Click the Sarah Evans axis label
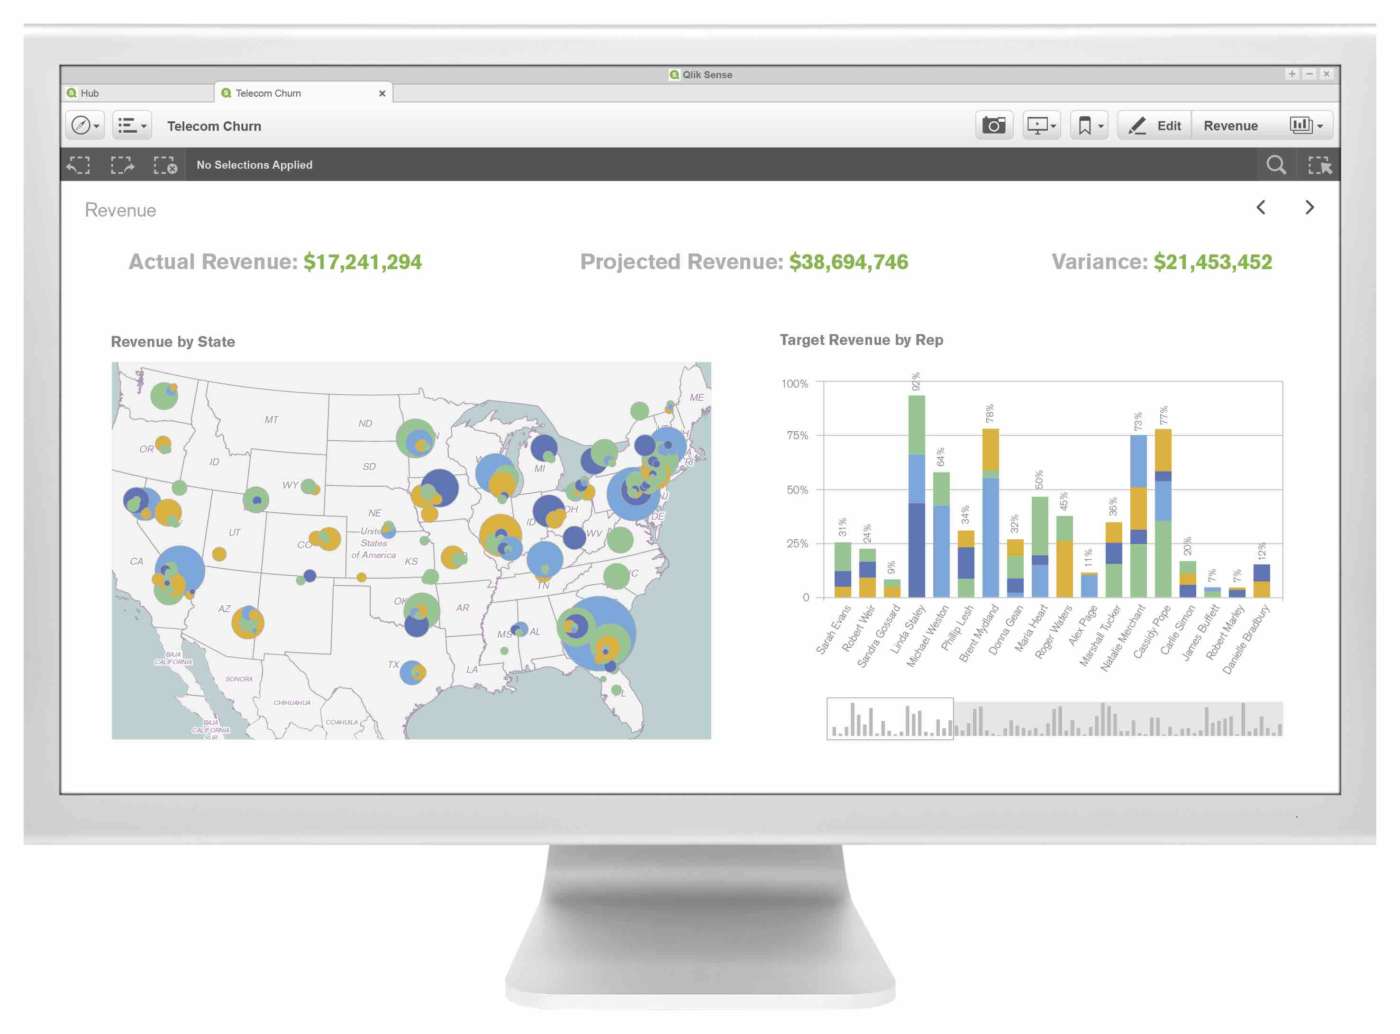The image size is (1400, 1034). 833,630
